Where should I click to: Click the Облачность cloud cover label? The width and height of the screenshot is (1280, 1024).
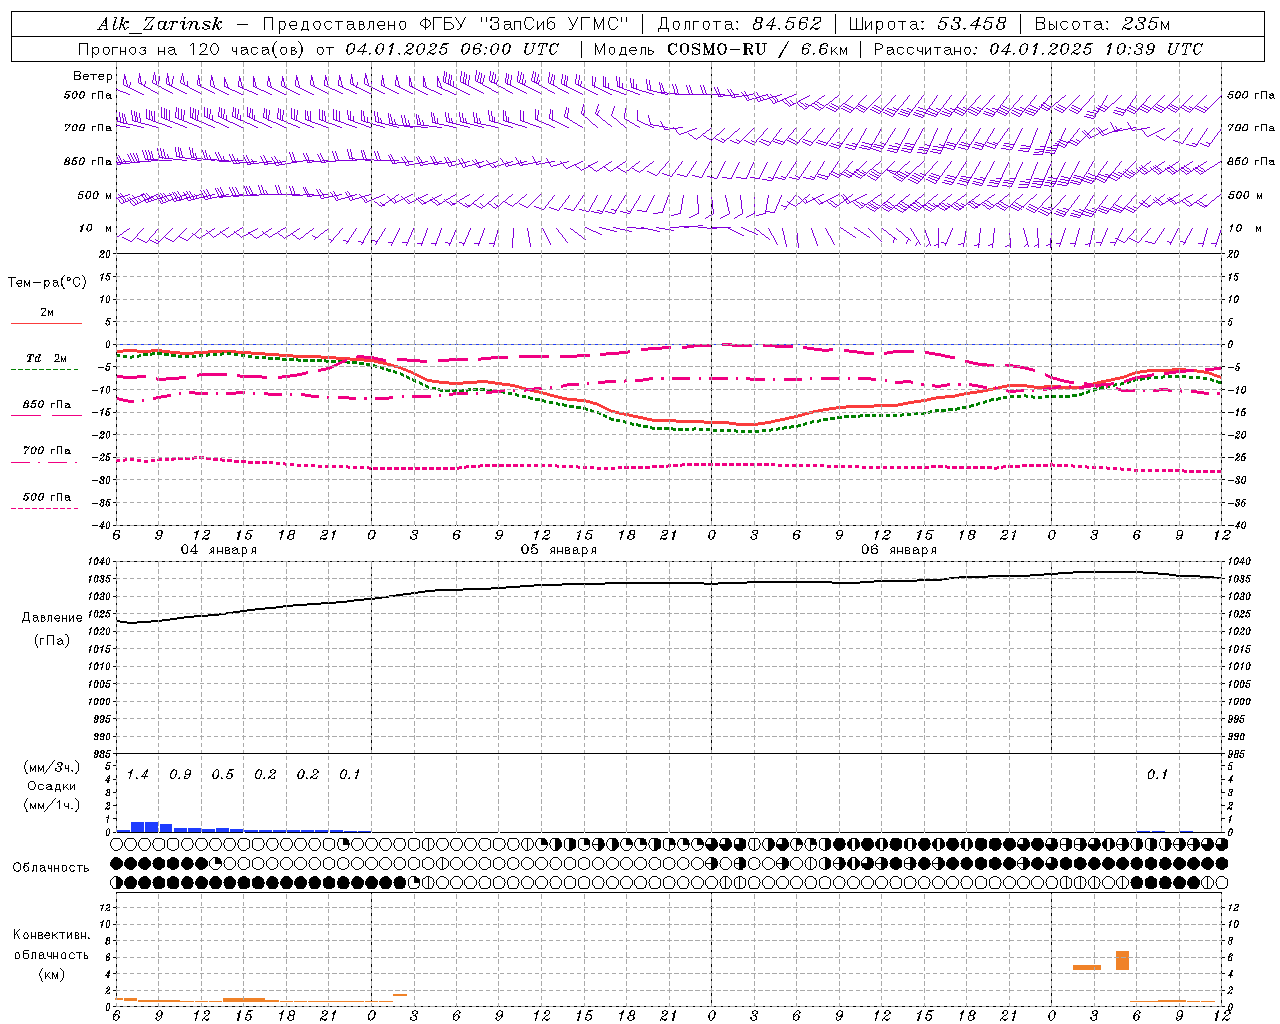click(51, 867)
